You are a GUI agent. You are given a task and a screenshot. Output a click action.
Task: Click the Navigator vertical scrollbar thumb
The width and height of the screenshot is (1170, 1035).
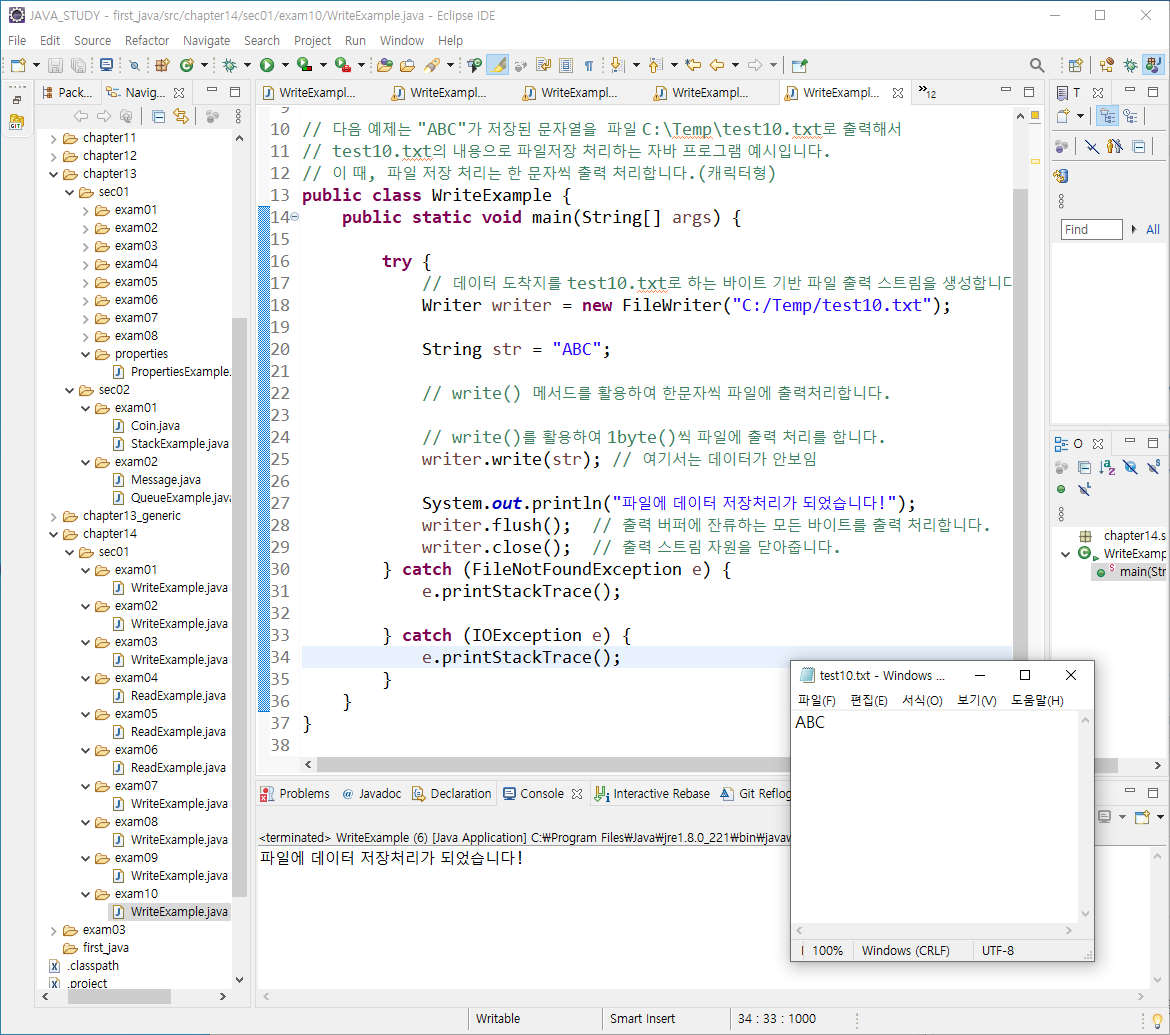pos(240,606)
